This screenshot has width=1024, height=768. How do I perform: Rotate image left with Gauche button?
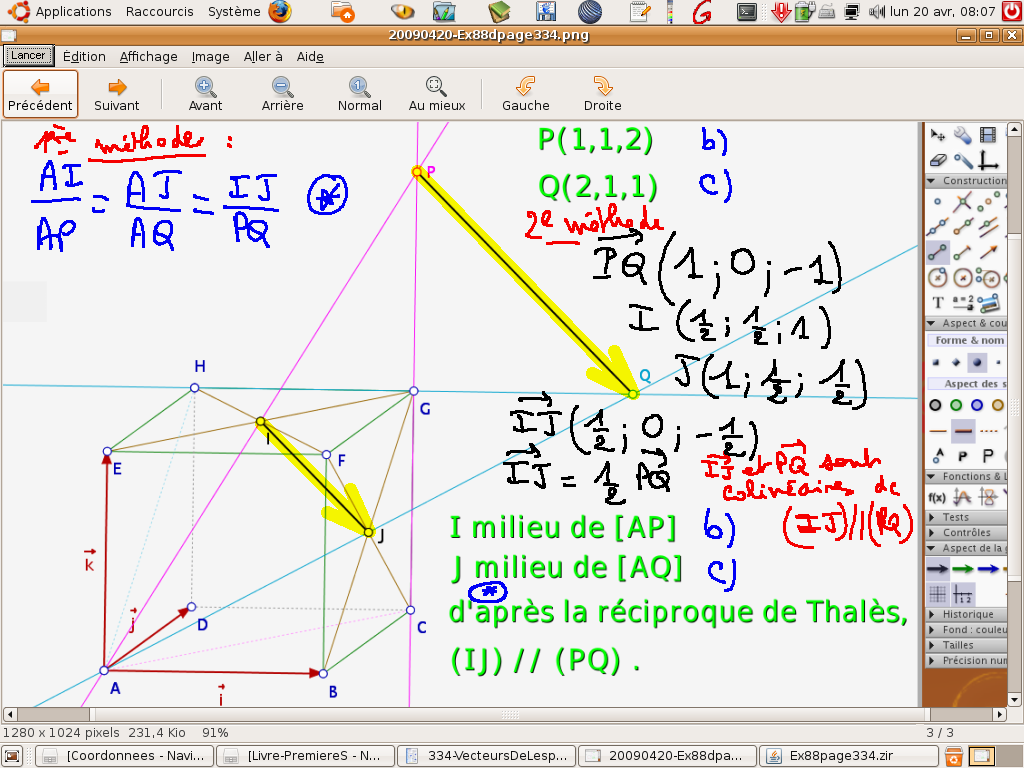click(525, 94)
